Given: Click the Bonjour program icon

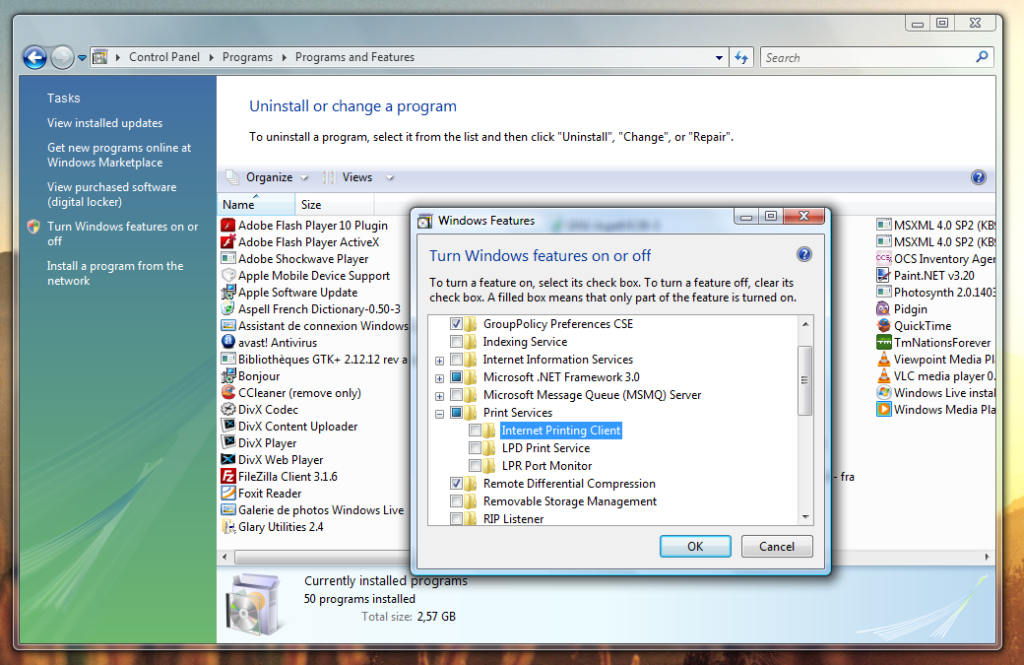Looking at the screenshot, I should point(228,376).
